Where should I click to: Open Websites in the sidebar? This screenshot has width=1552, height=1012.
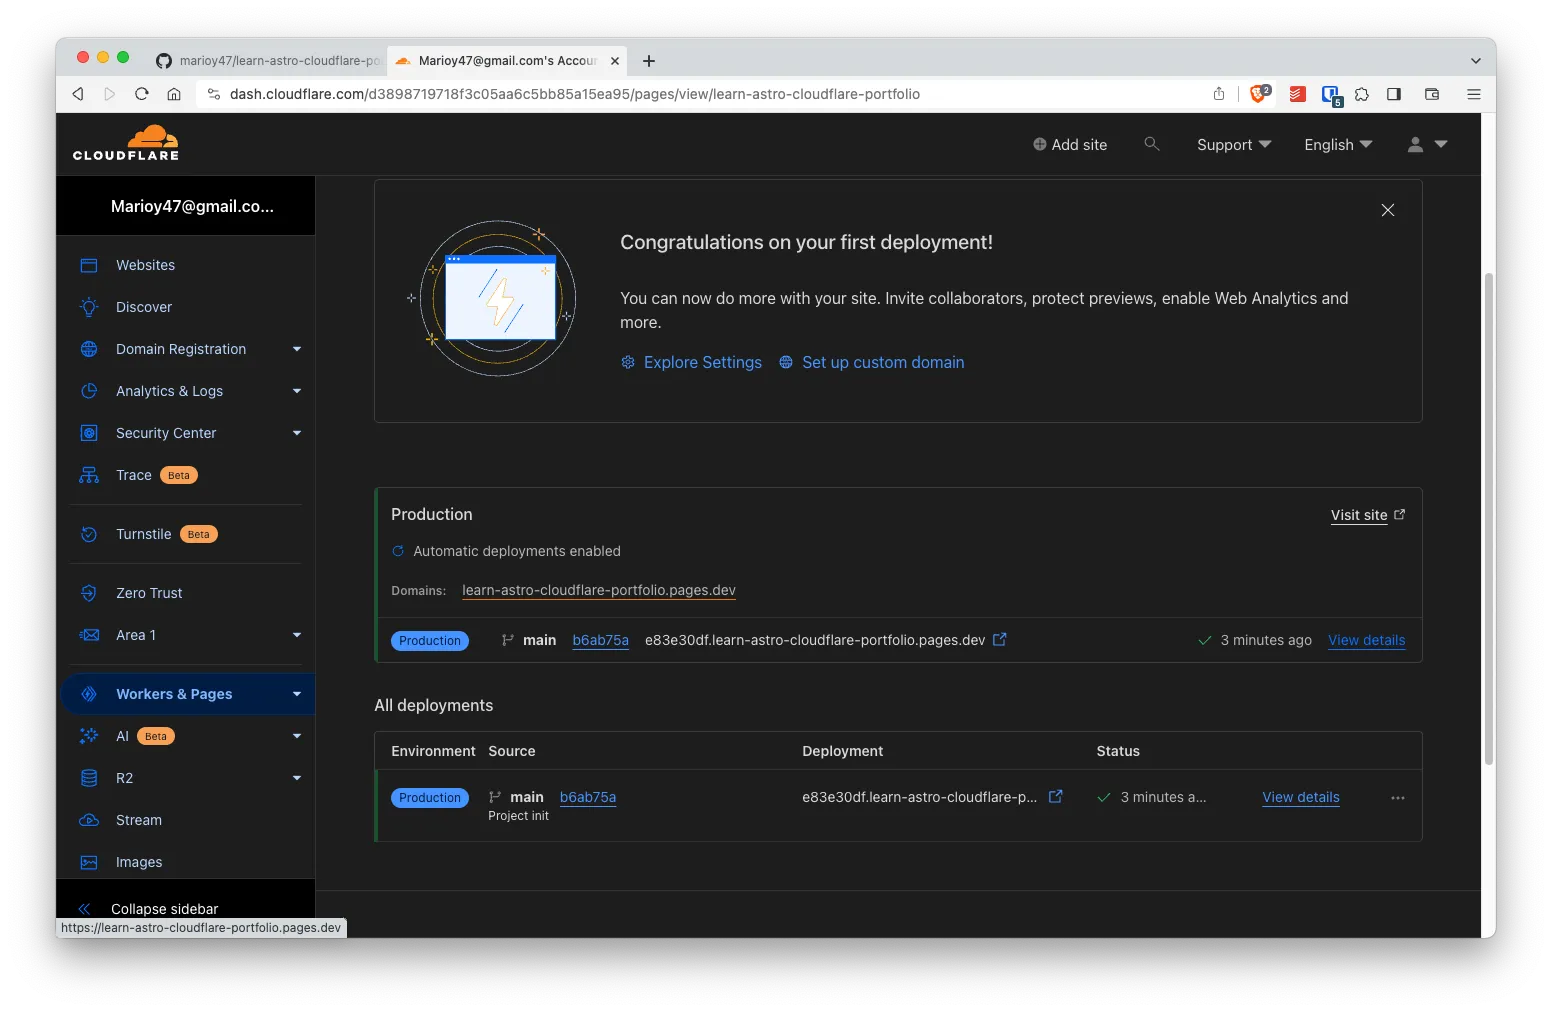(145, 265)
